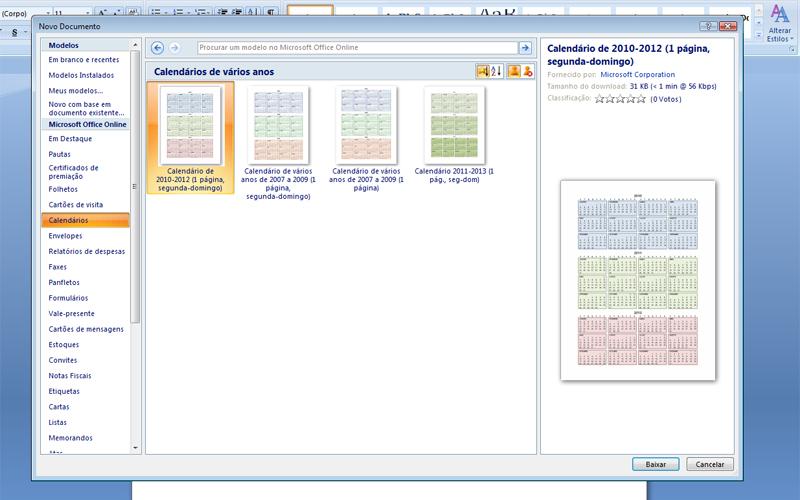
Task: Select the Envelopes template category
Action: [x=66, y=236]
